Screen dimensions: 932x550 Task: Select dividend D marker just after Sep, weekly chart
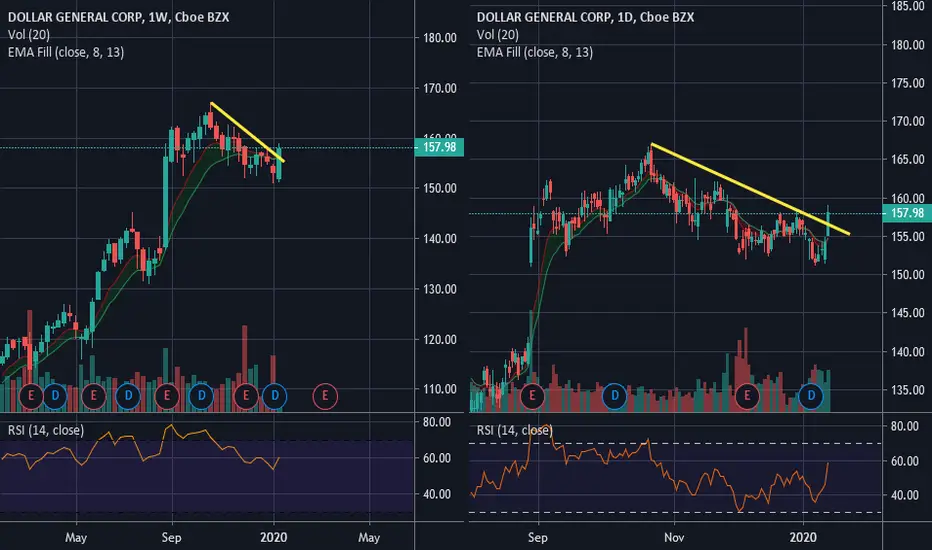tap(201, 396)
